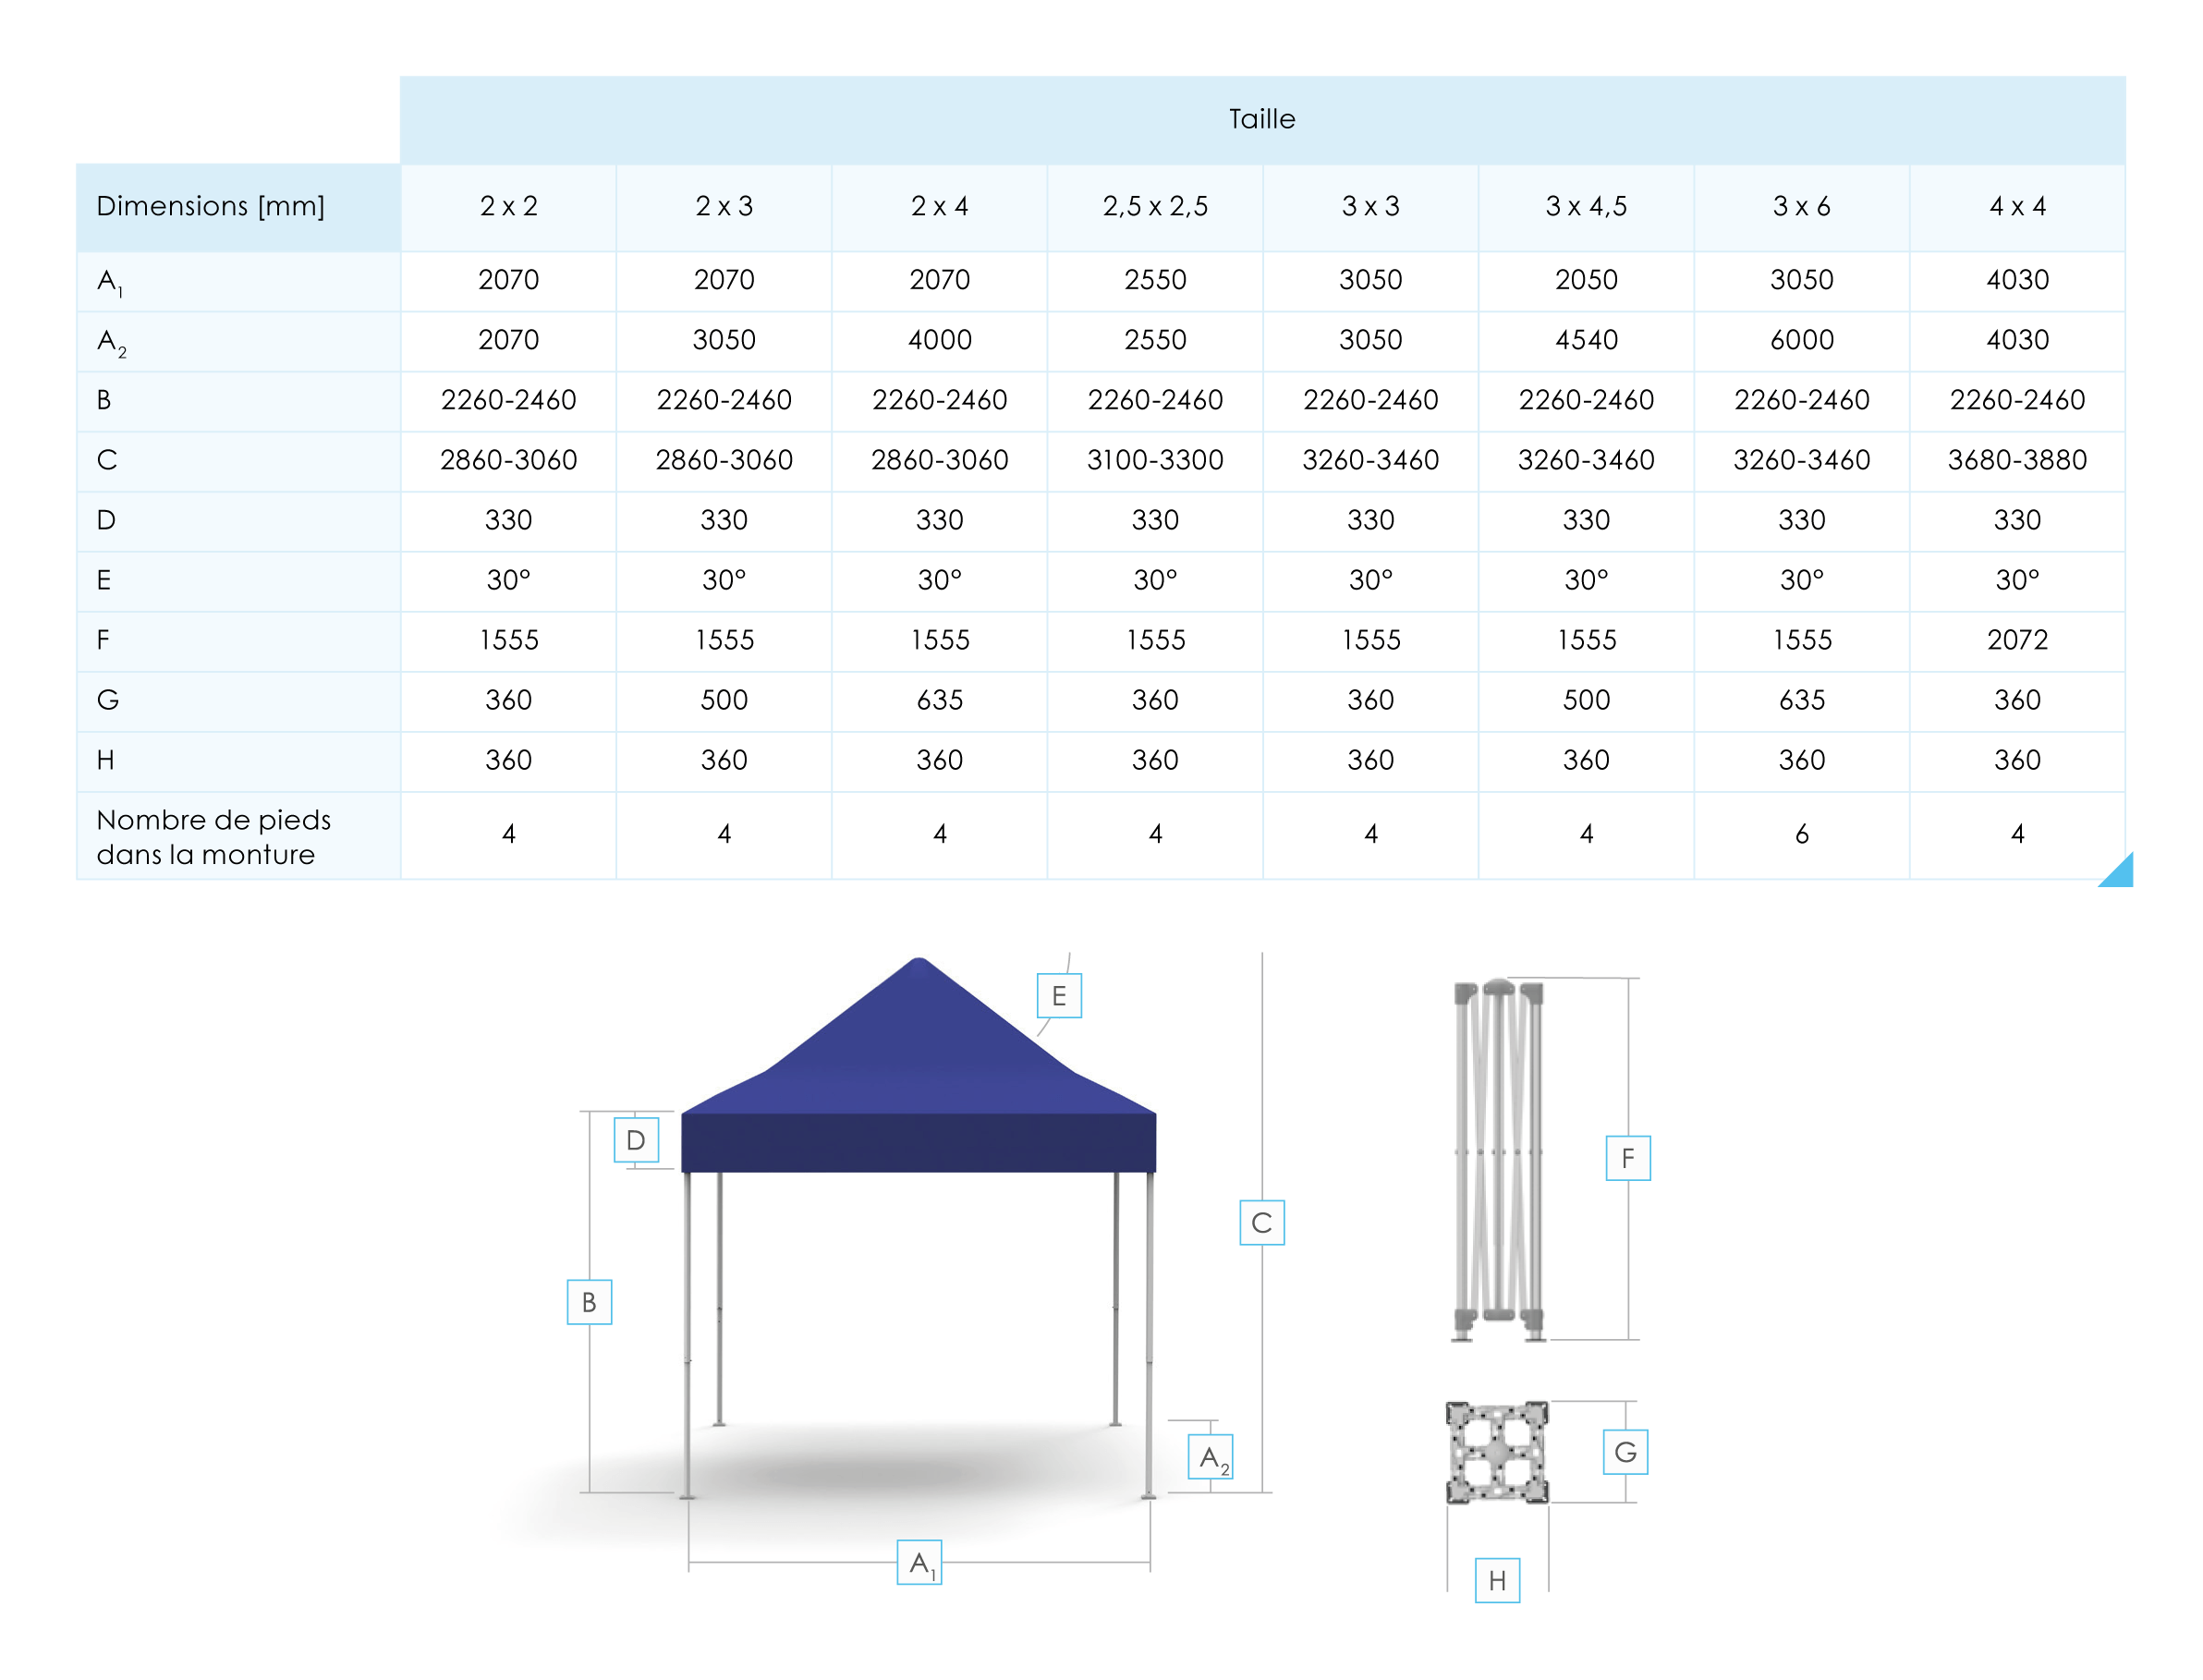Click the Dimensions [mm] header cell
This screenshot has width=2203, height=1680.
[210, 206]
